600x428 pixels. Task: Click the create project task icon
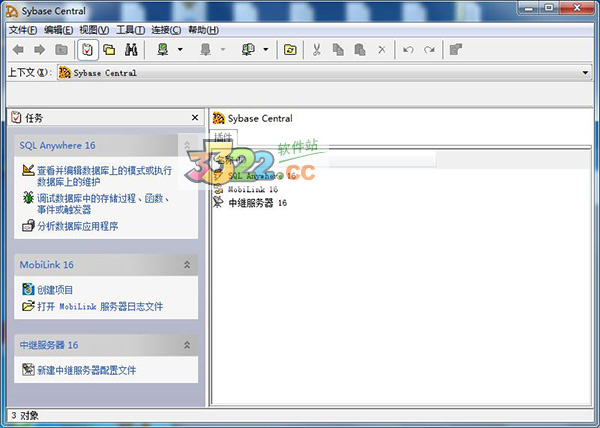(x=28, y=290)
